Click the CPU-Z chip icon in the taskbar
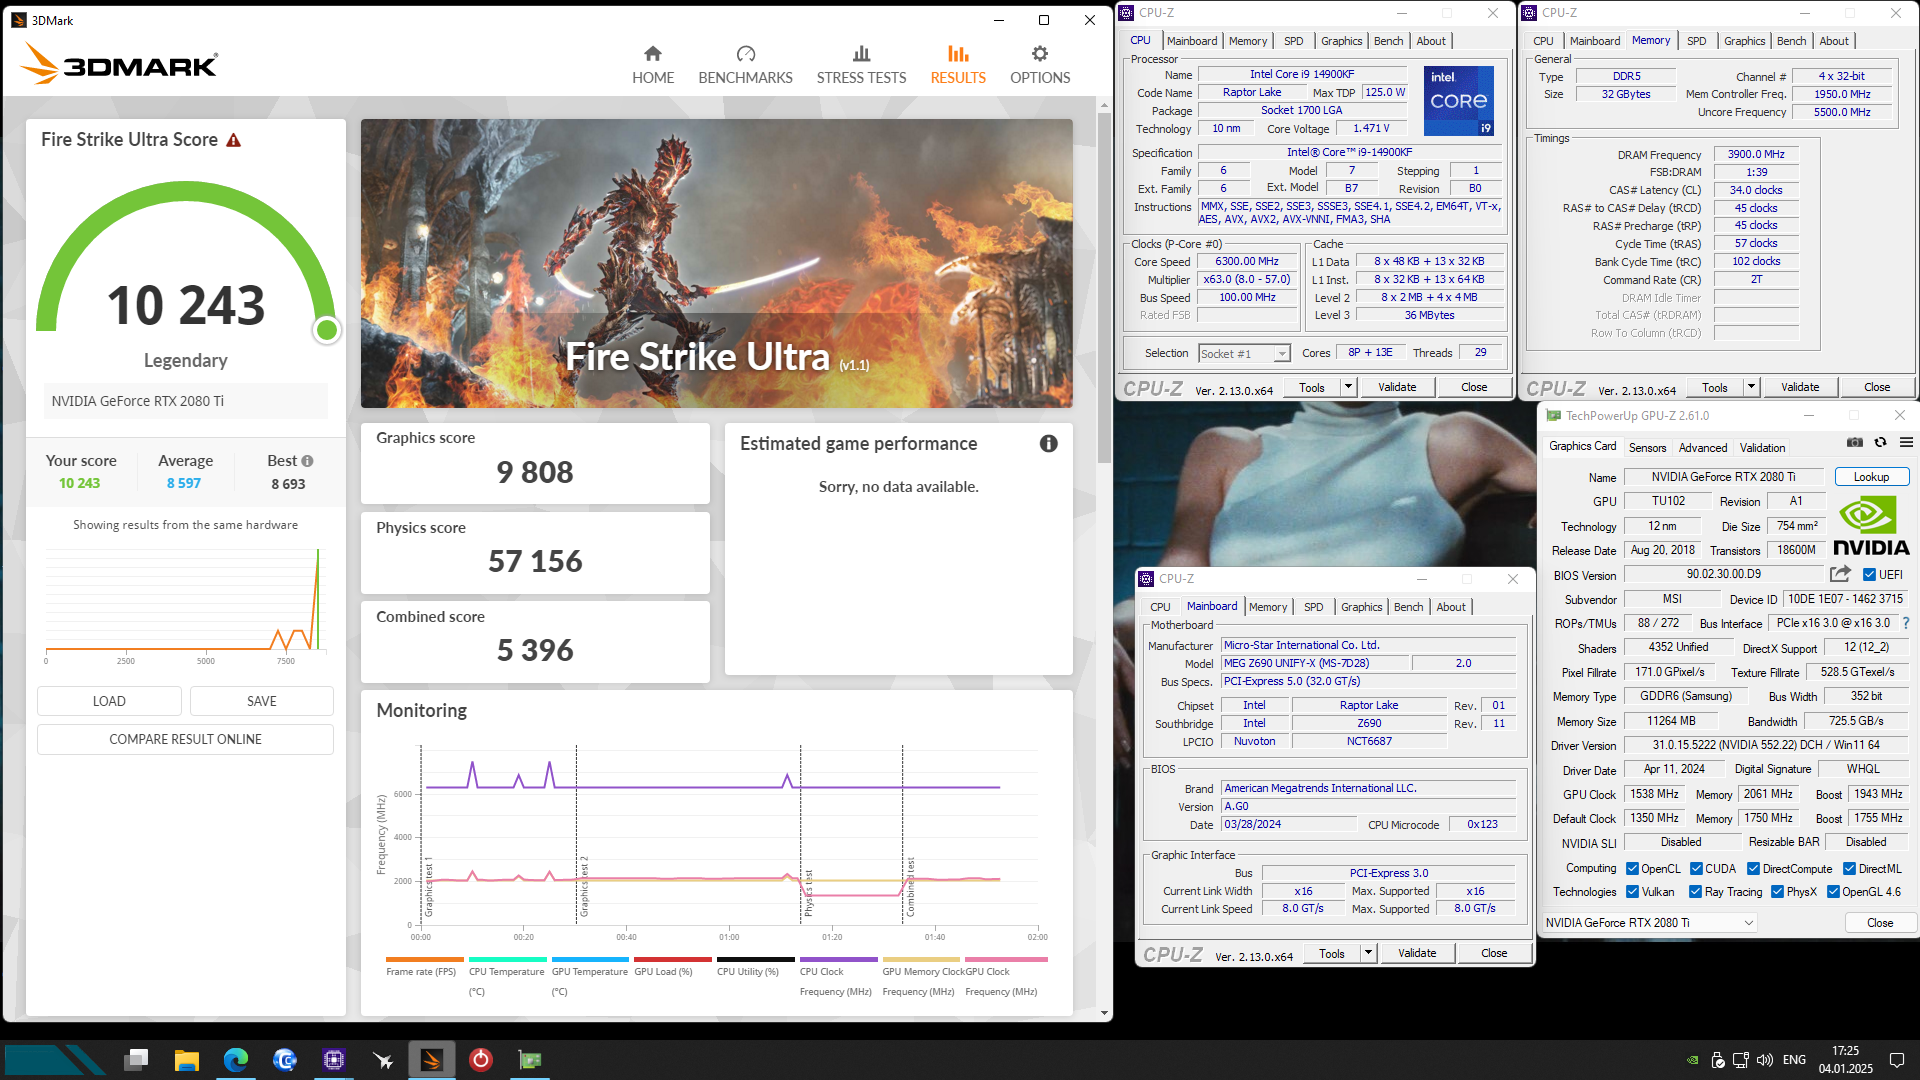This screenshot has width=1920, height=1080. (x=333, y=1060)
